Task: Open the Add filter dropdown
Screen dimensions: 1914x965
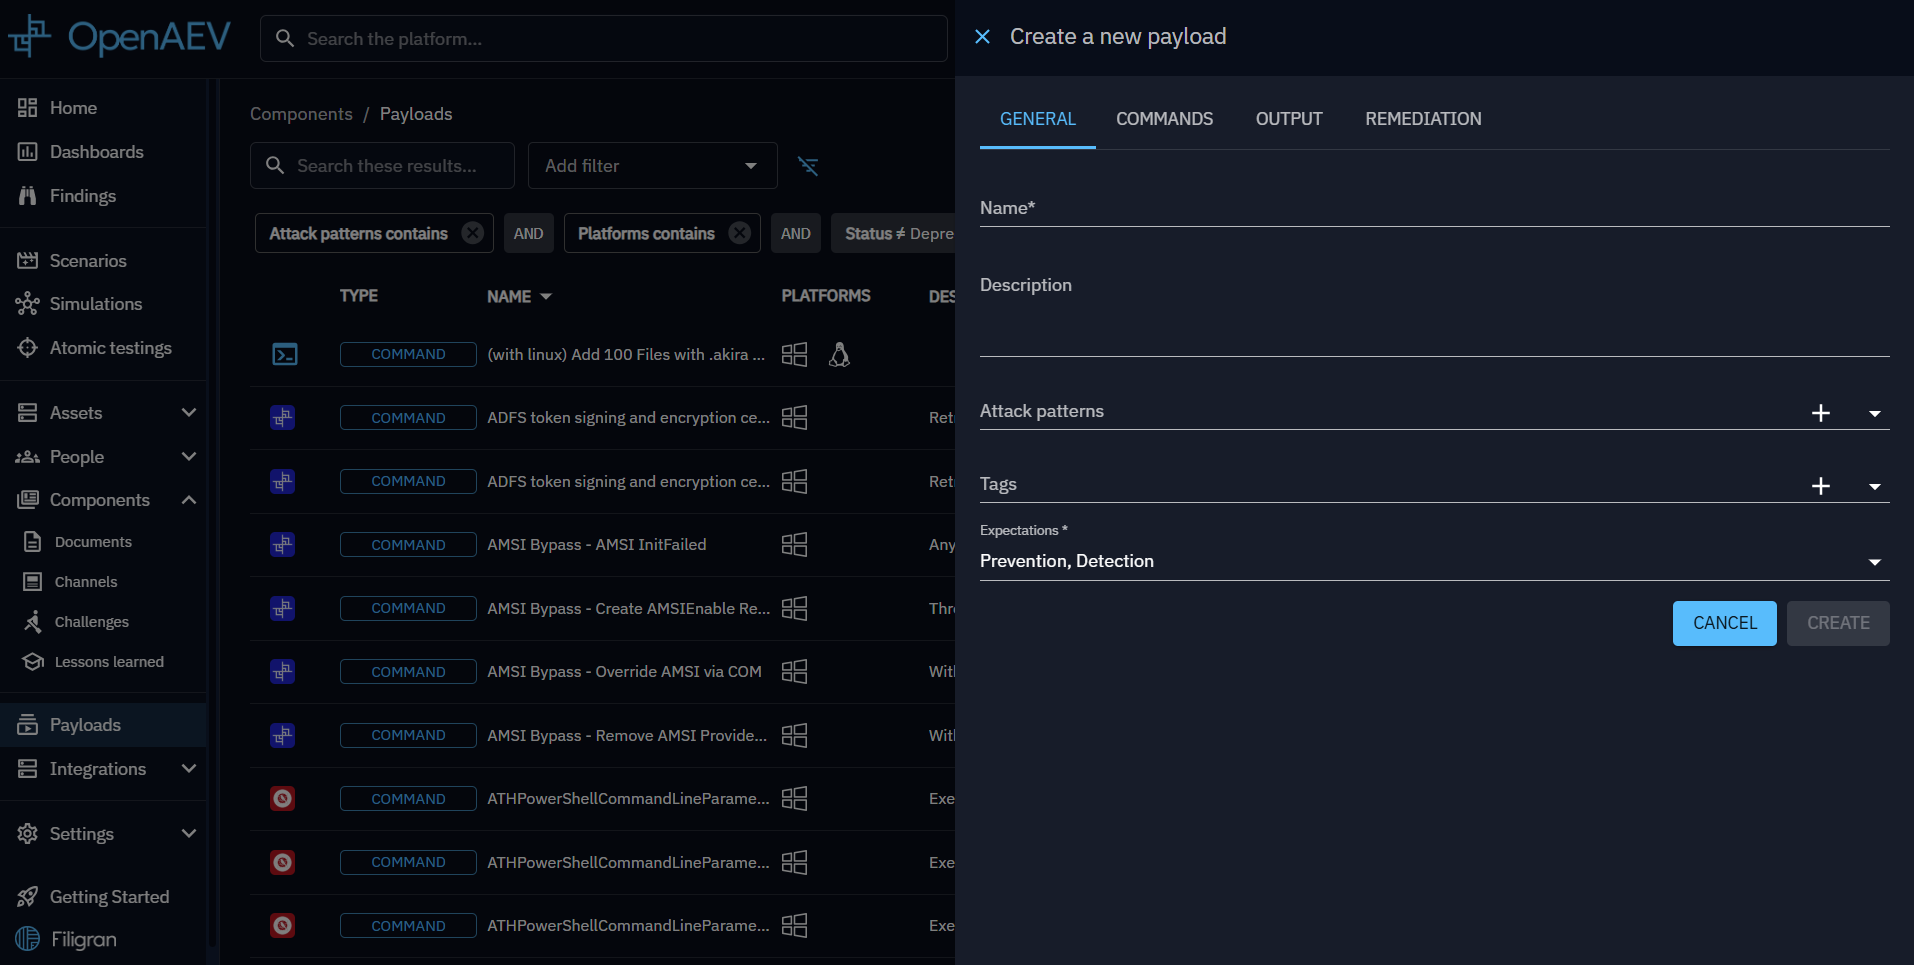Action: (x=652, y=166)
